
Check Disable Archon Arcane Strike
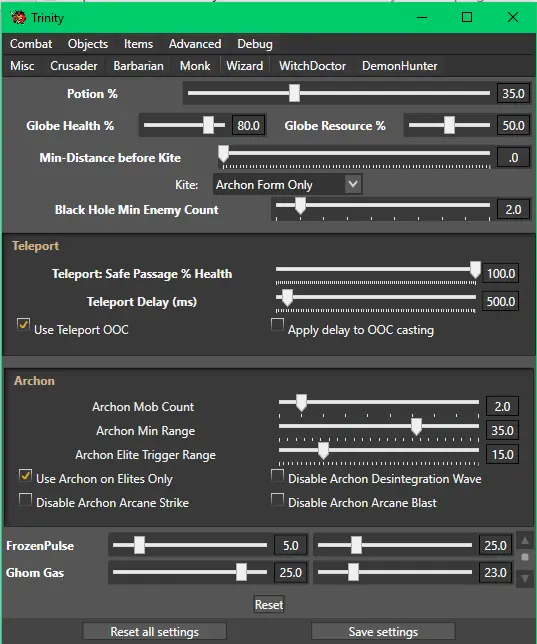[25, 500]
